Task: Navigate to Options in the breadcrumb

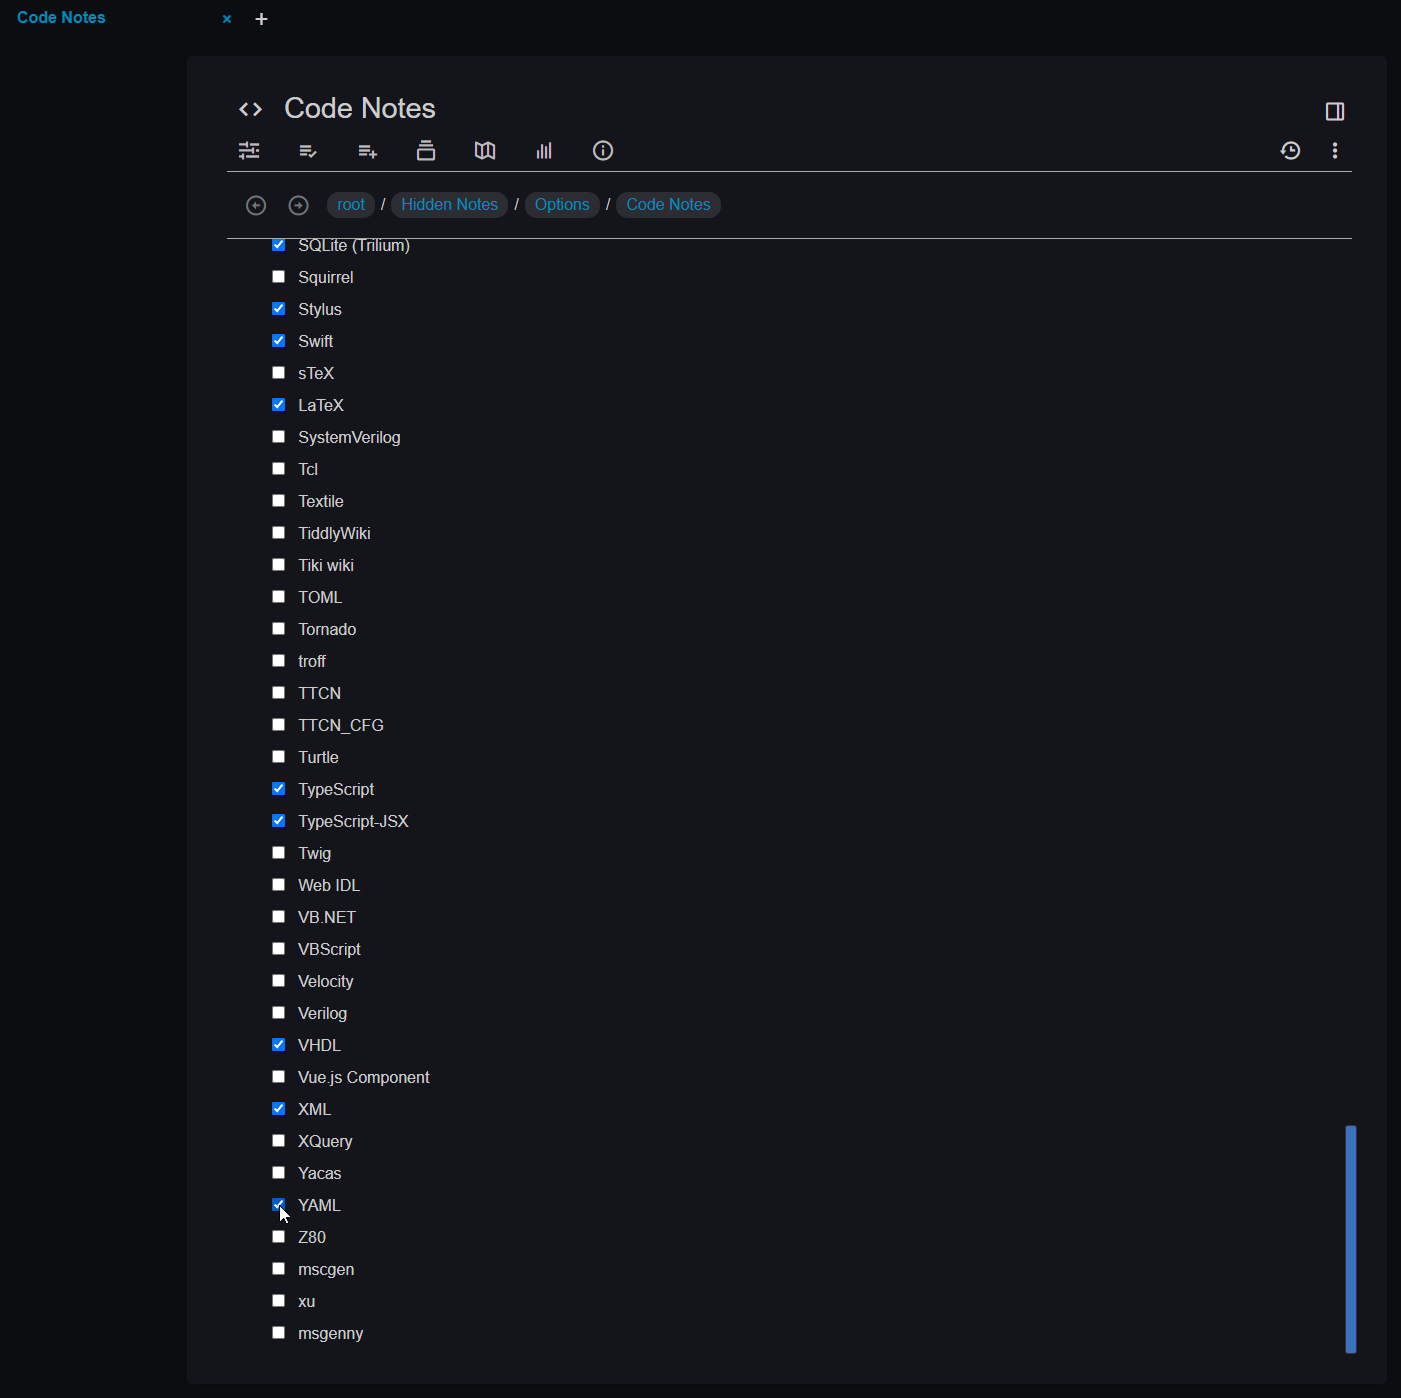Action: [x=562, y=205]
